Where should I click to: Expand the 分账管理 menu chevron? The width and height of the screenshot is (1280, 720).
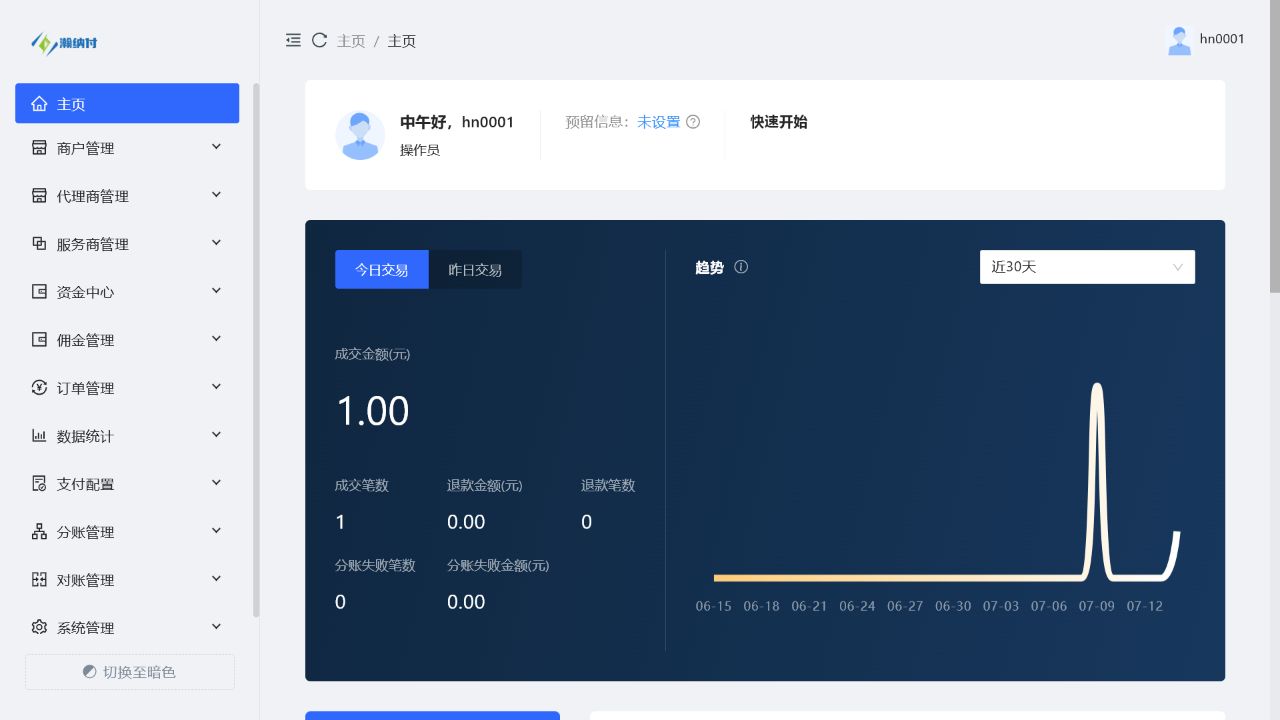tap(216, 531)
